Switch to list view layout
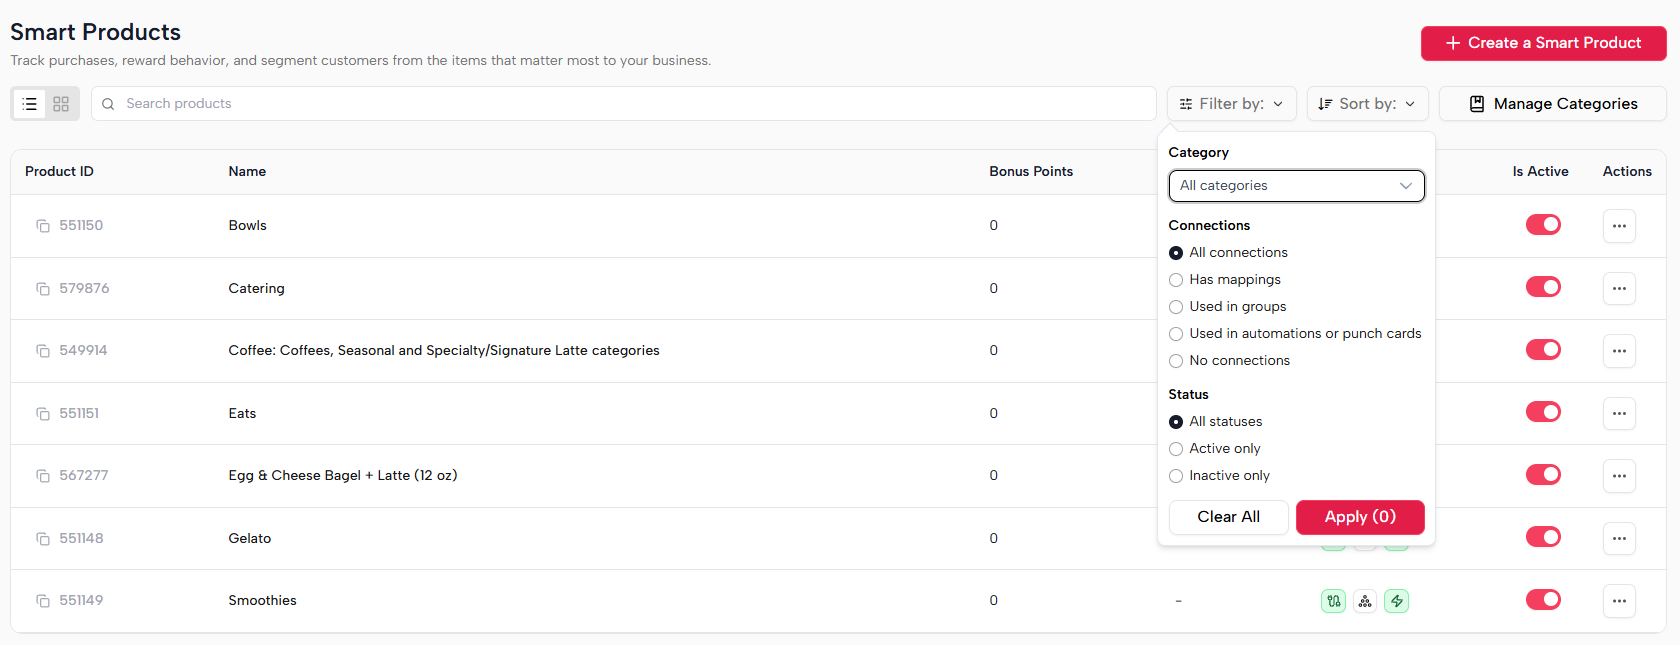The image size is (1680, 645). (30, 104)
